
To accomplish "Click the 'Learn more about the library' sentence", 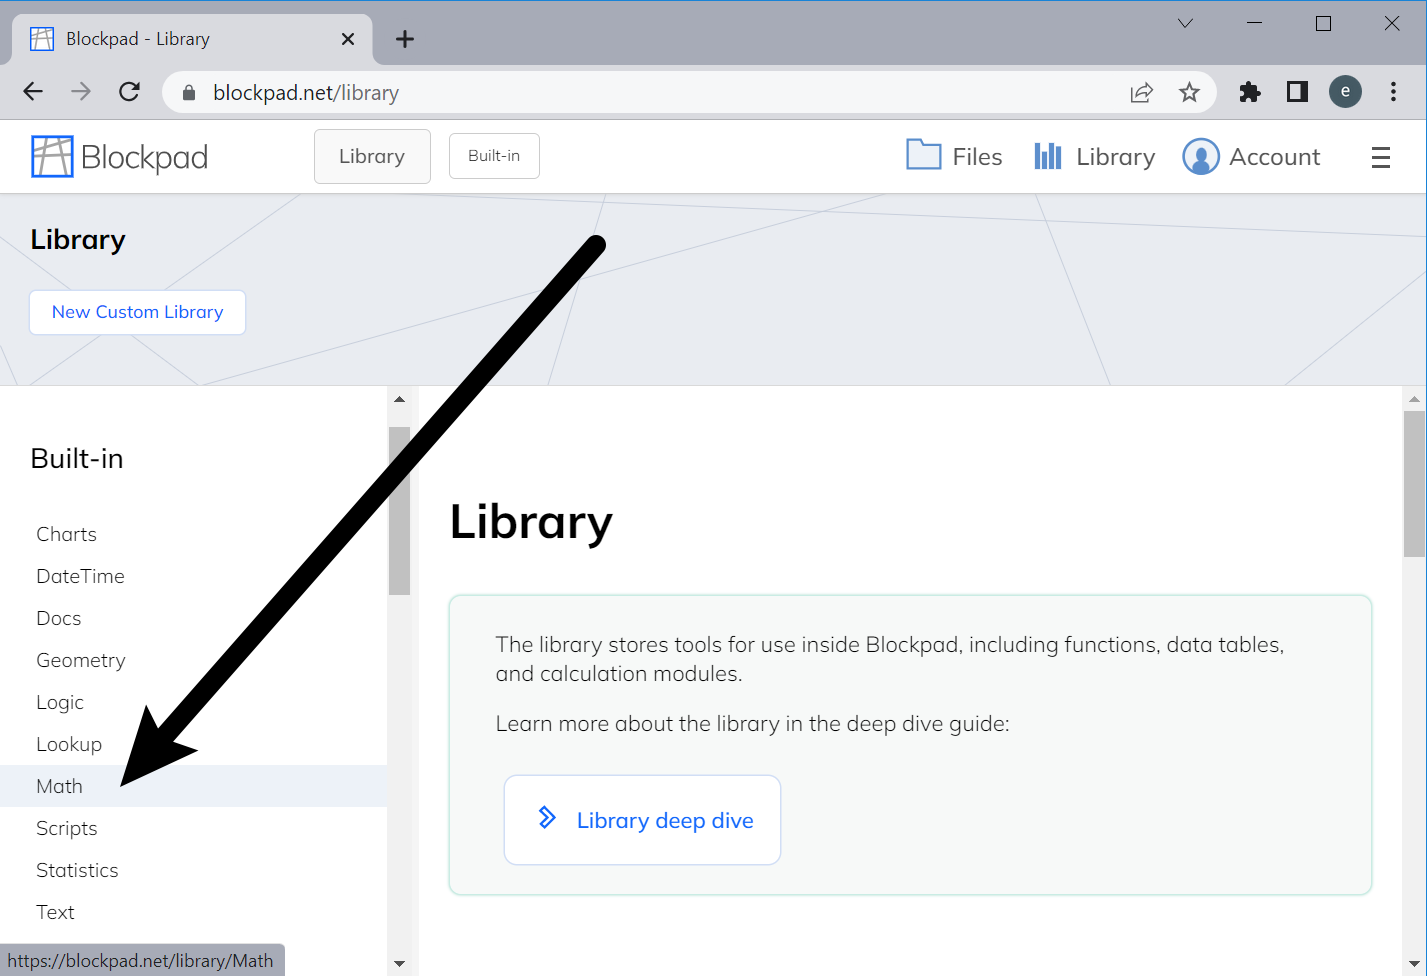I will click(753, 723).
